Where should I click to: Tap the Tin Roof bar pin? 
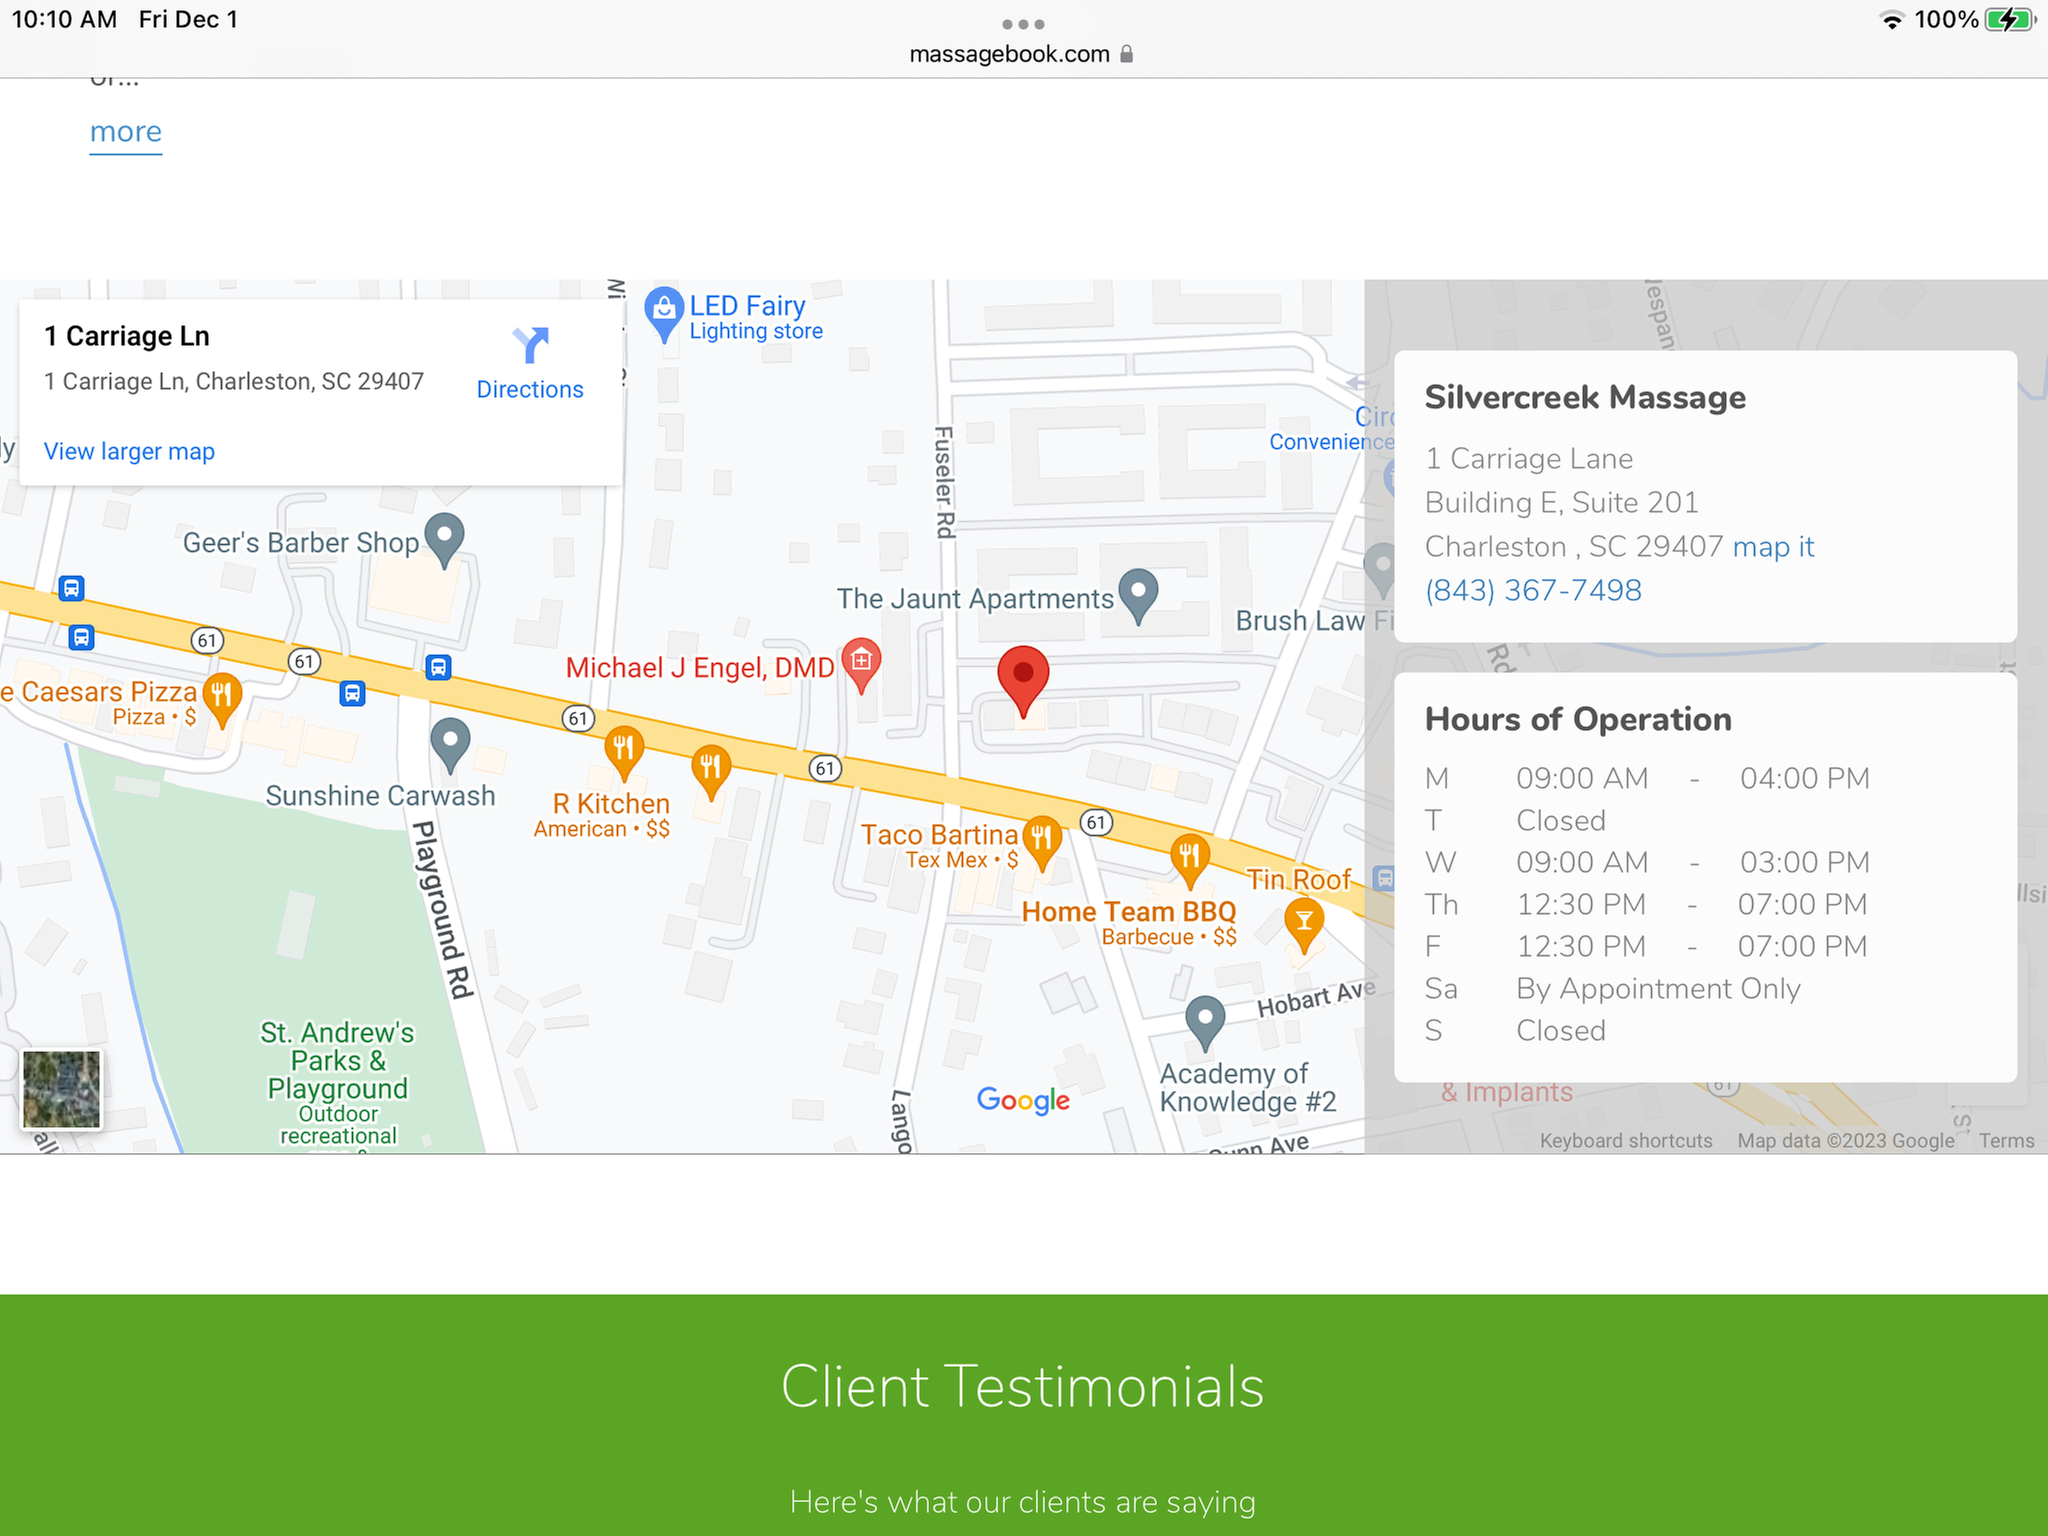tap(1303, 926)
